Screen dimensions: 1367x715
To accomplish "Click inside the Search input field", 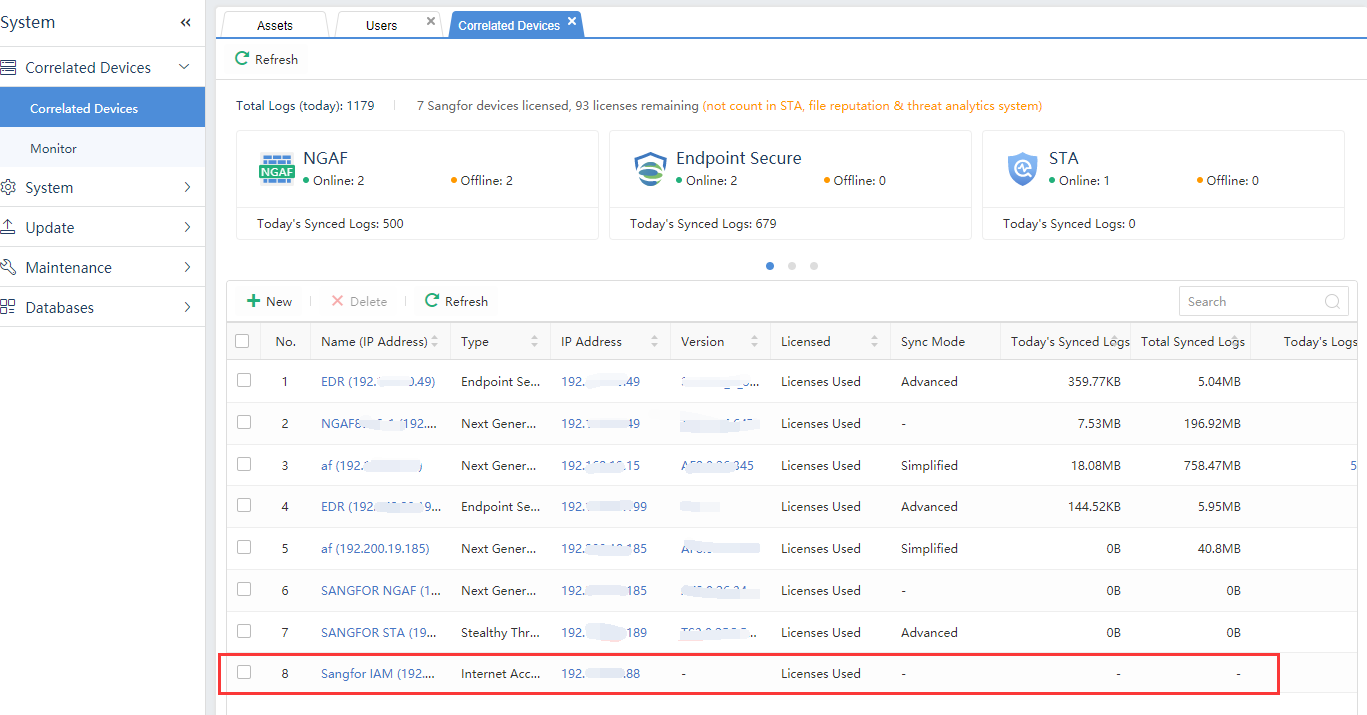I will (1250, 302).
